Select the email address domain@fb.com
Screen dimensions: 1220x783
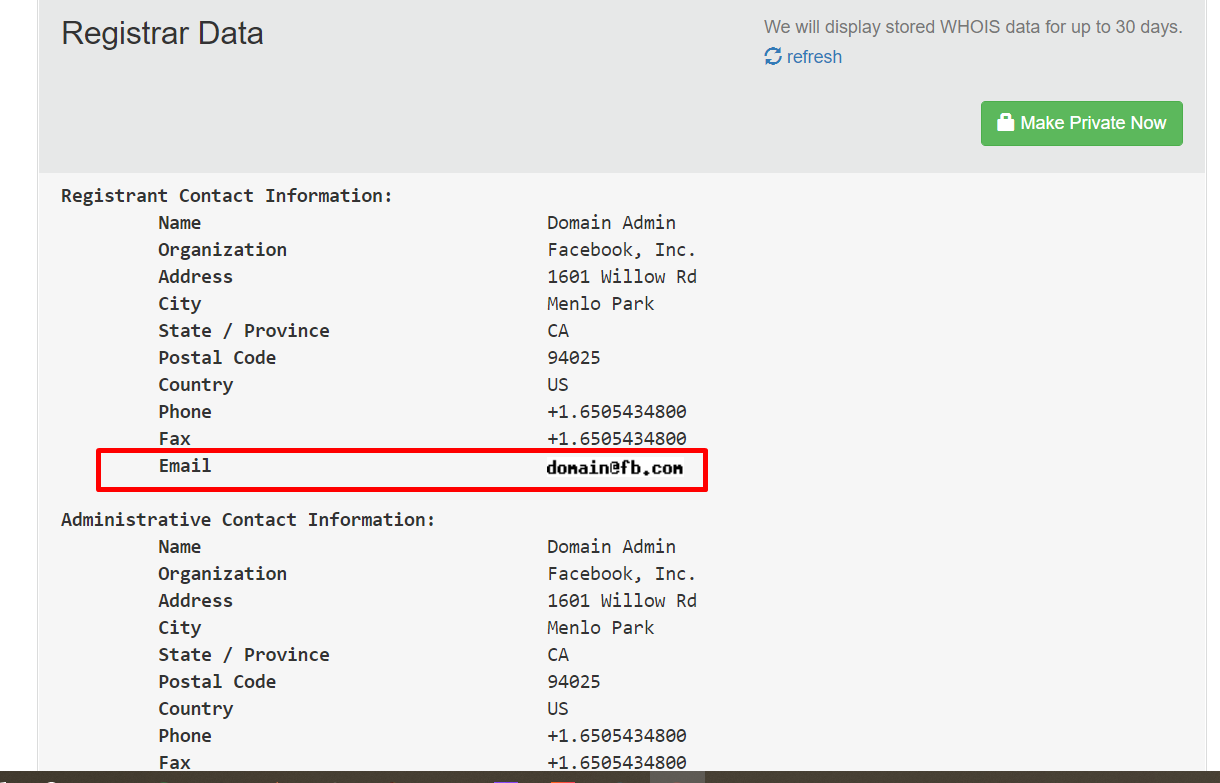click(615, 467)
